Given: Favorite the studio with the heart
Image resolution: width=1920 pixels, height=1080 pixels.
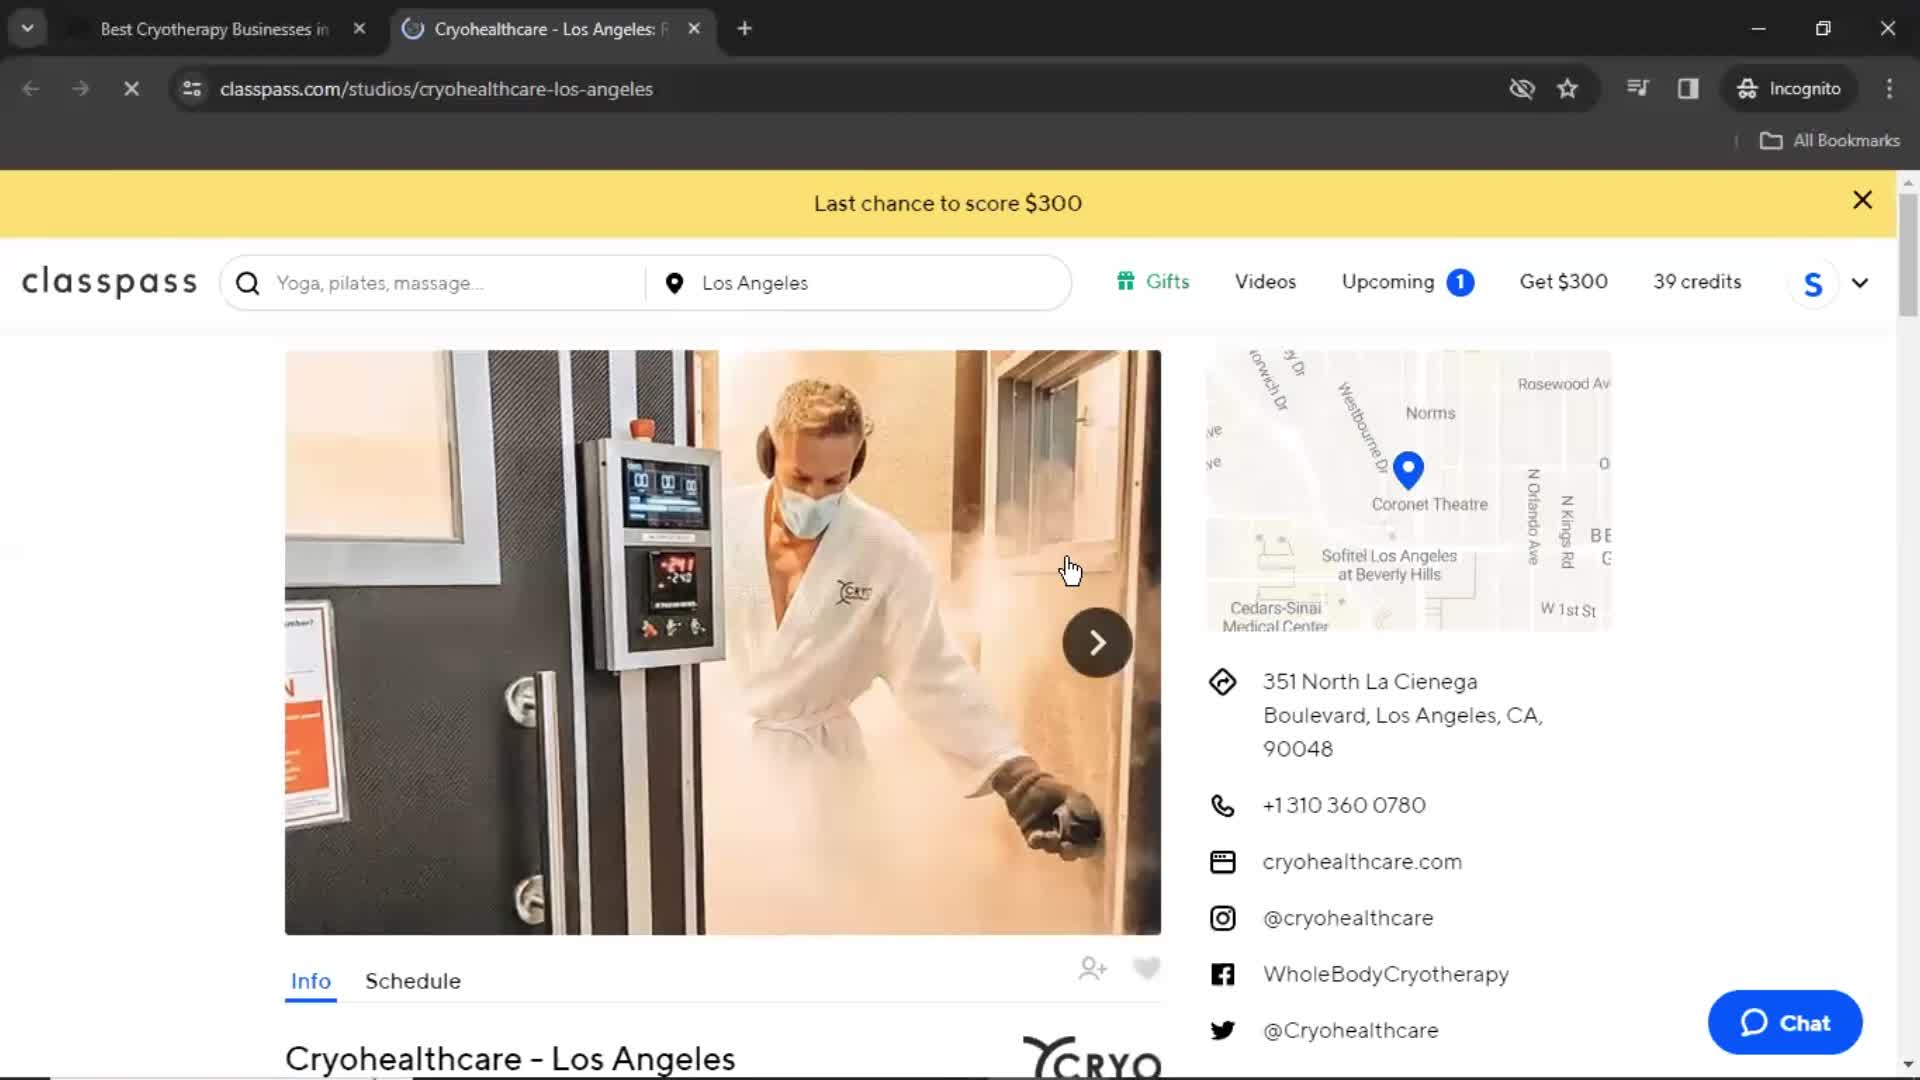Looking at the screenshot, I should click(x=1146, y=968).
